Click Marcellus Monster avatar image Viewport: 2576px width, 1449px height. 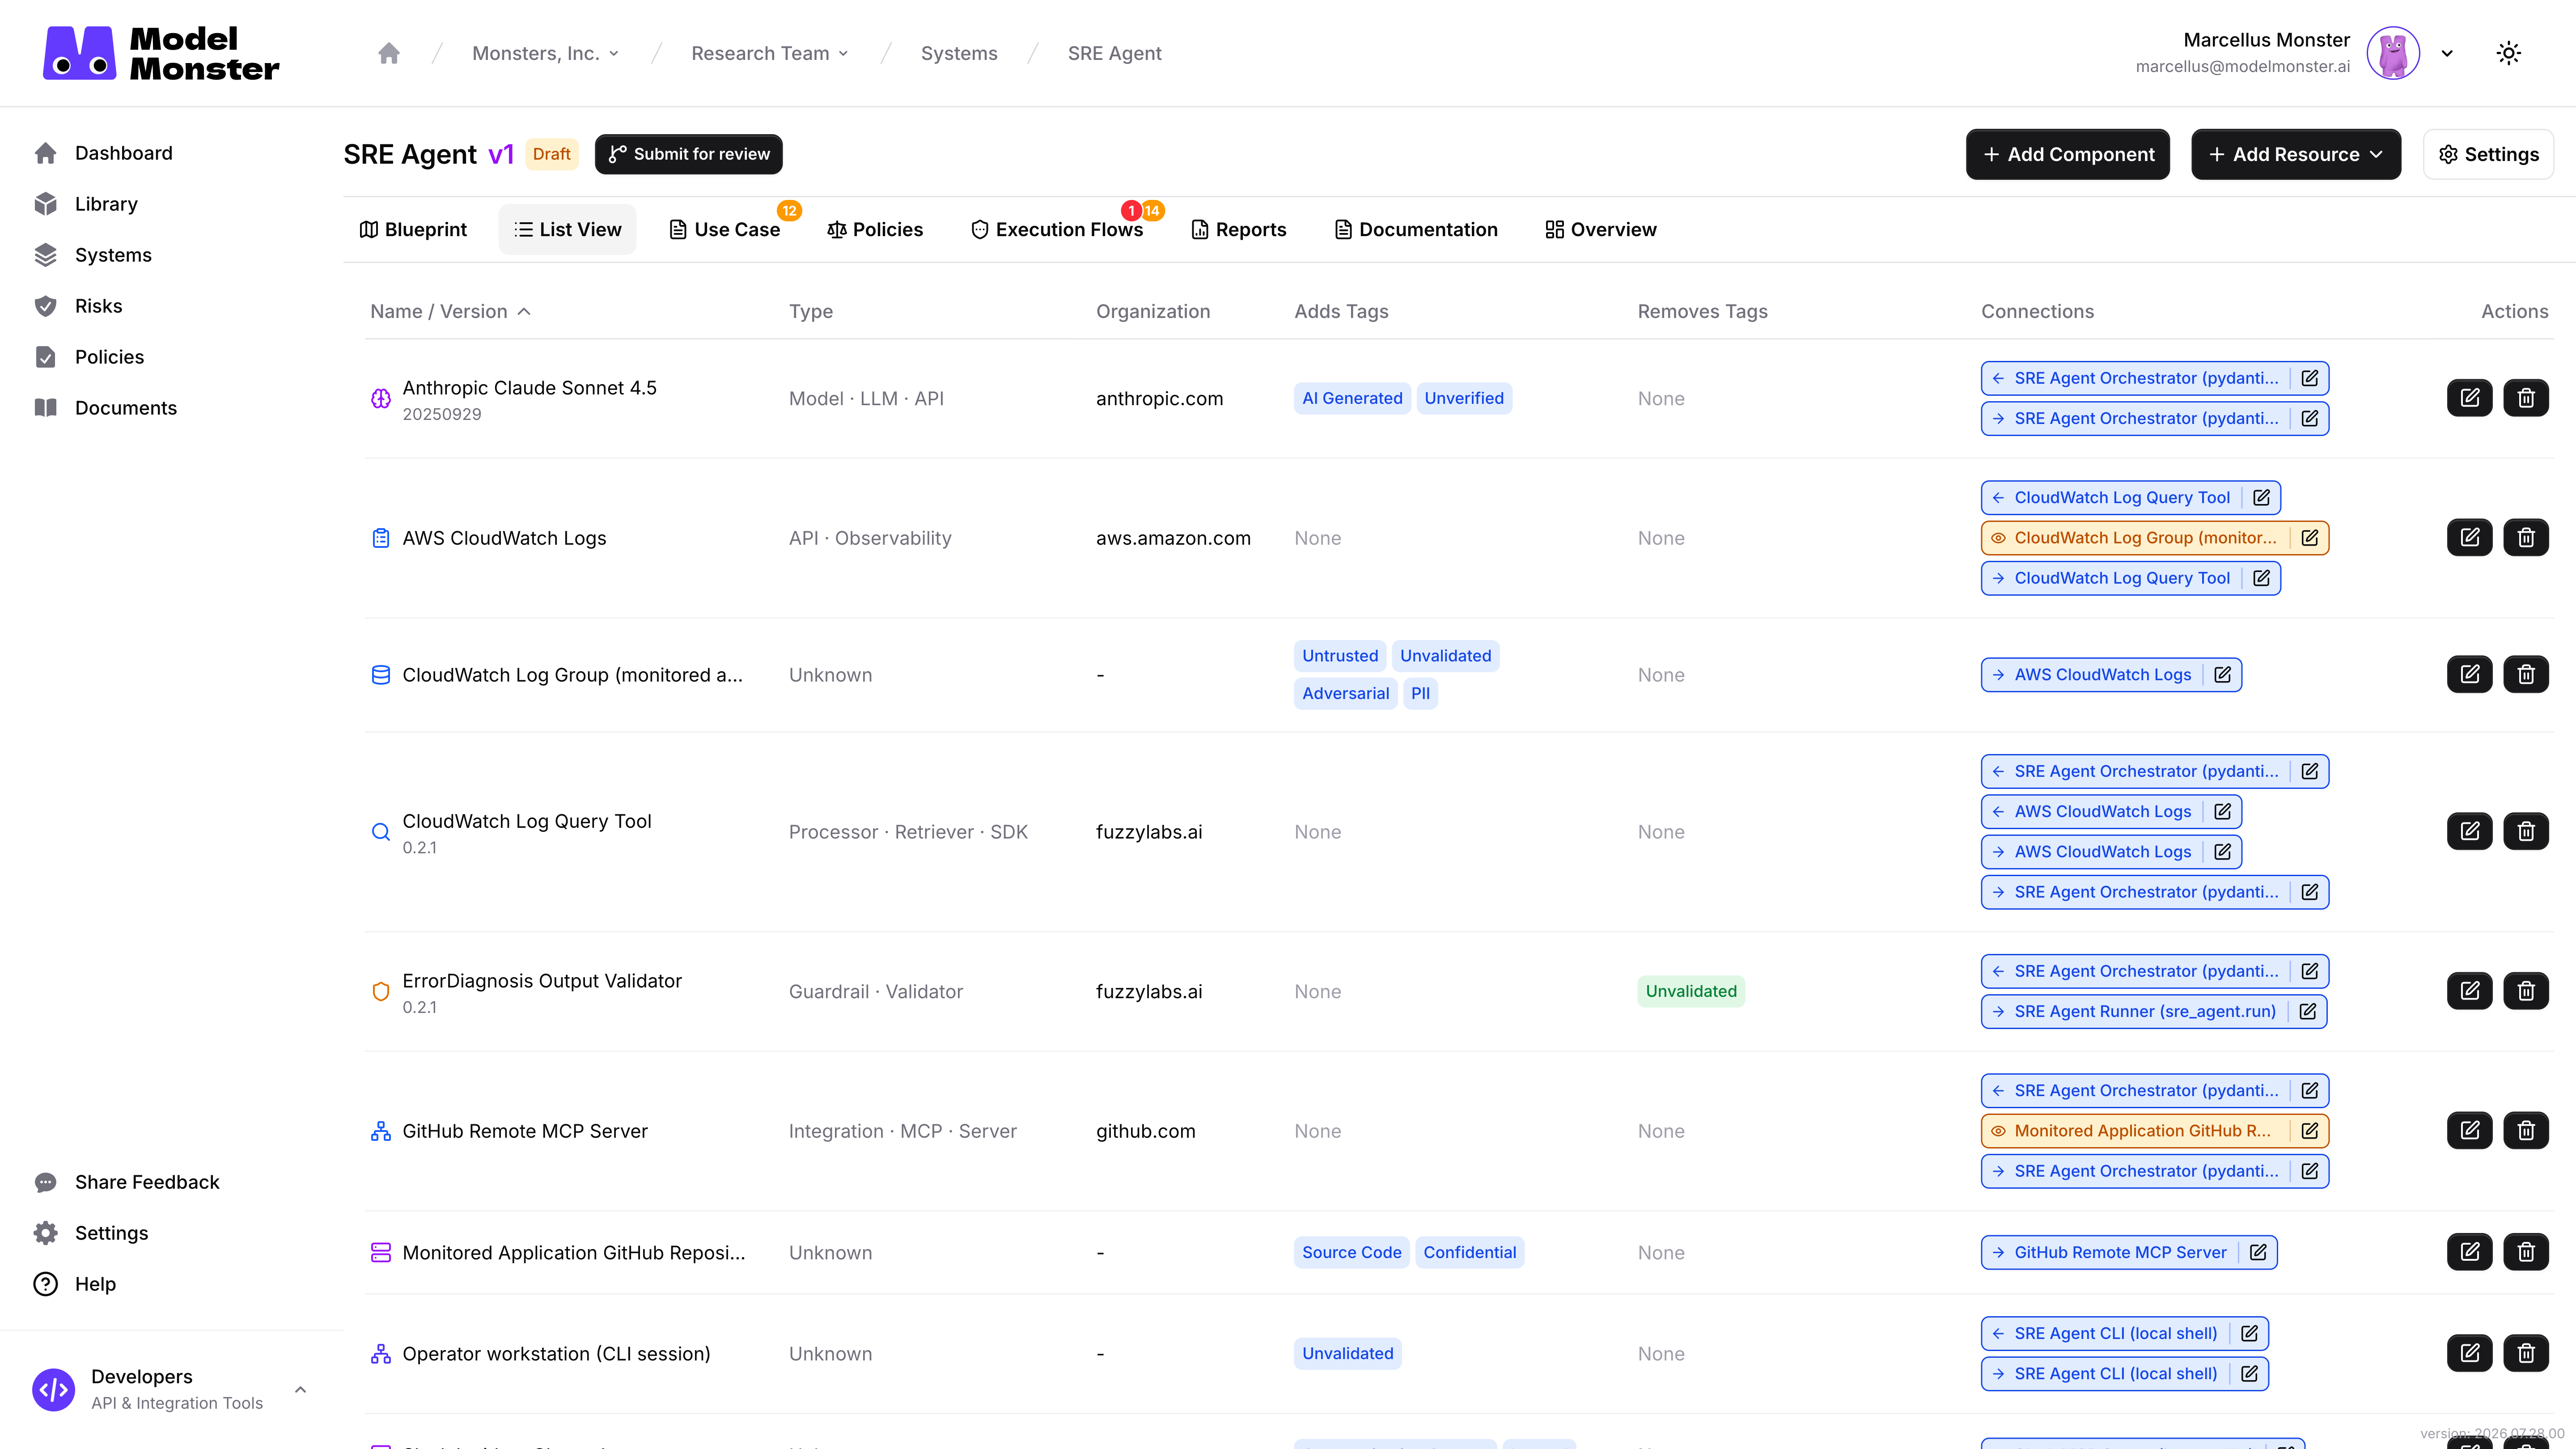(2393, 53)
